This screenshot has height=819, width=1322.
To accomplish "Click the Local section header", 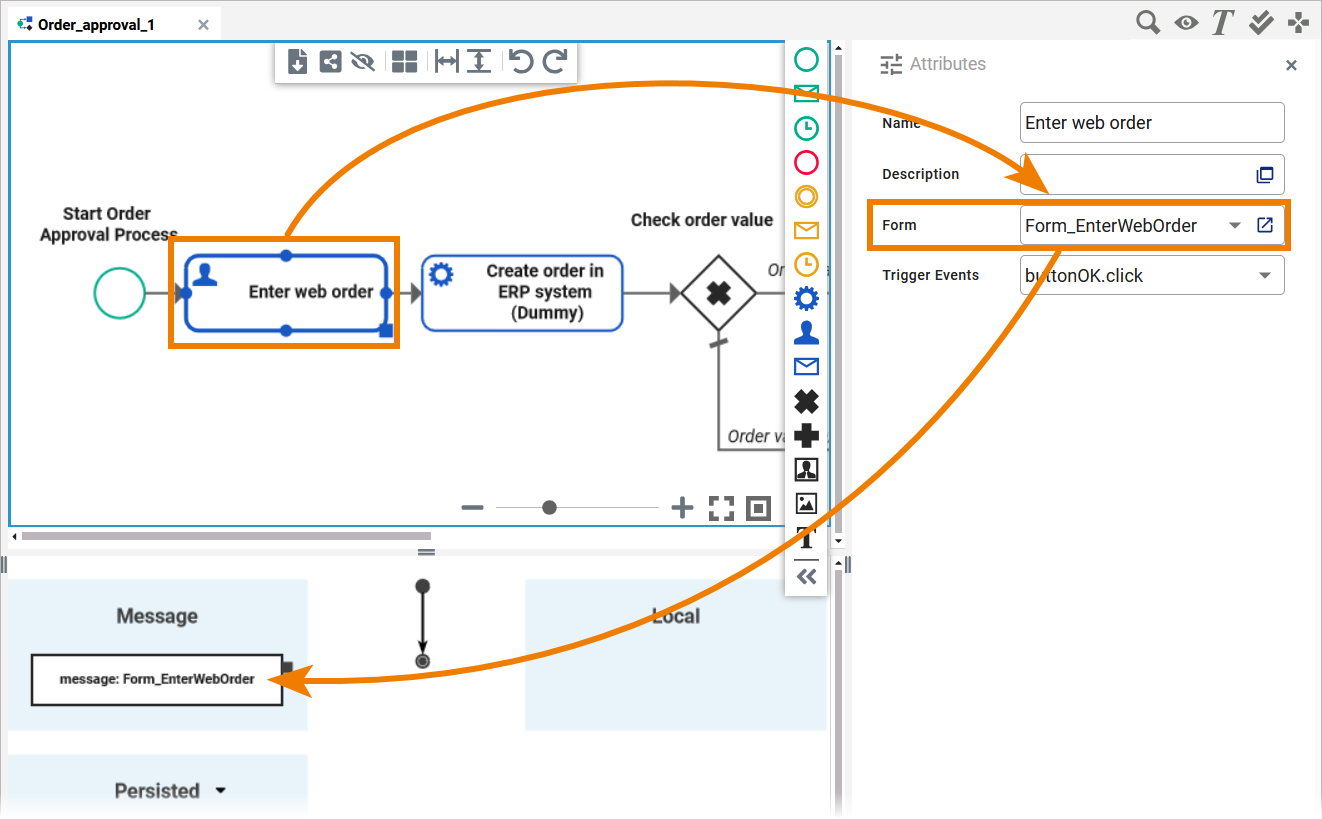I will 676,616.
